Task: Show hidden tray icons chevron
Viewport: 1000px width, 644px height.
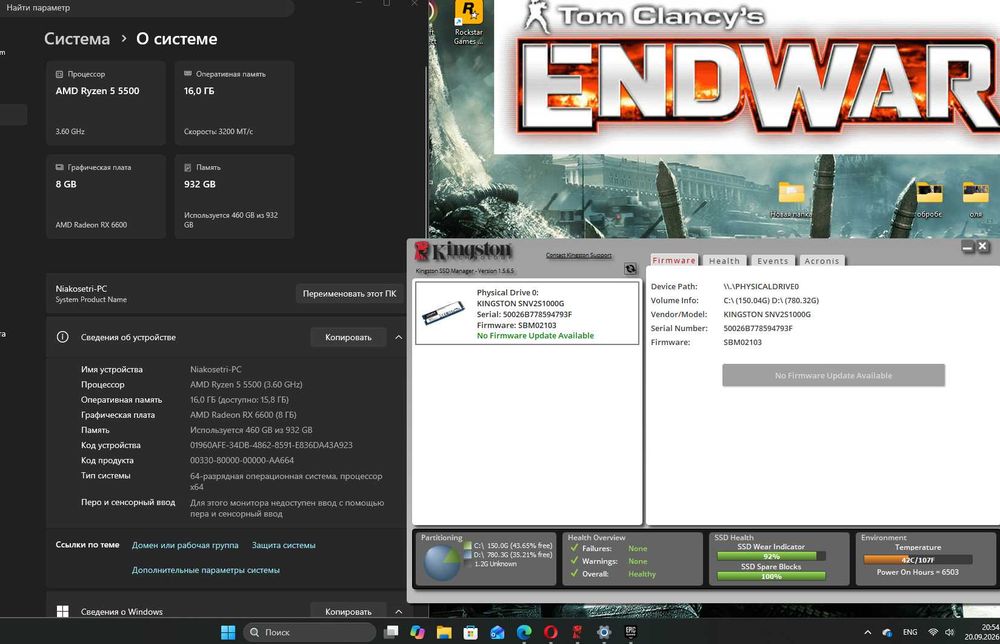Action: tap(867, 633)
